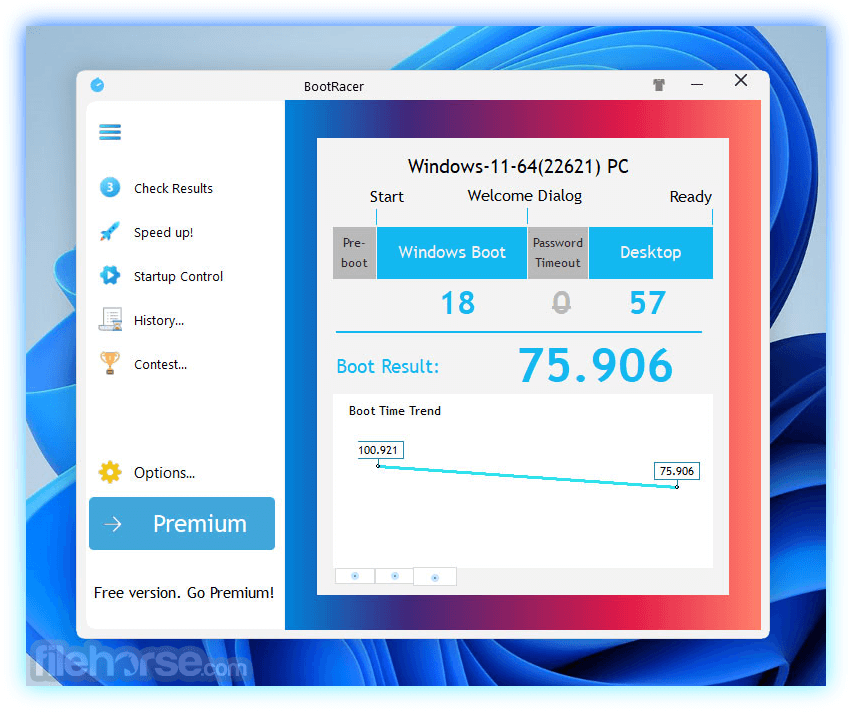Click the gray bell icon under Password Timeout
The width and height of the screenshot is (852, 712).
(x=561, y=303)
